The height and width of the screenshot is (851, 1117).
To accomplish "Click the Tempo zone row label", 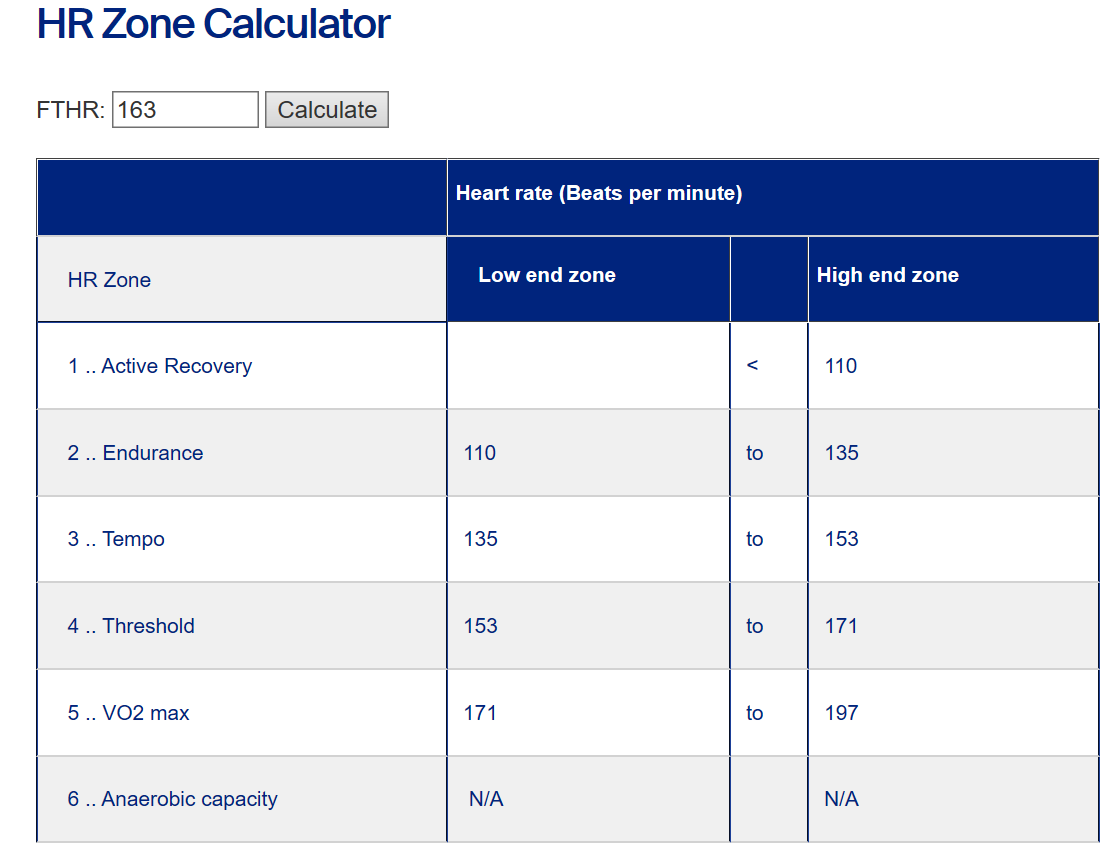I will (x=116, y=539).
